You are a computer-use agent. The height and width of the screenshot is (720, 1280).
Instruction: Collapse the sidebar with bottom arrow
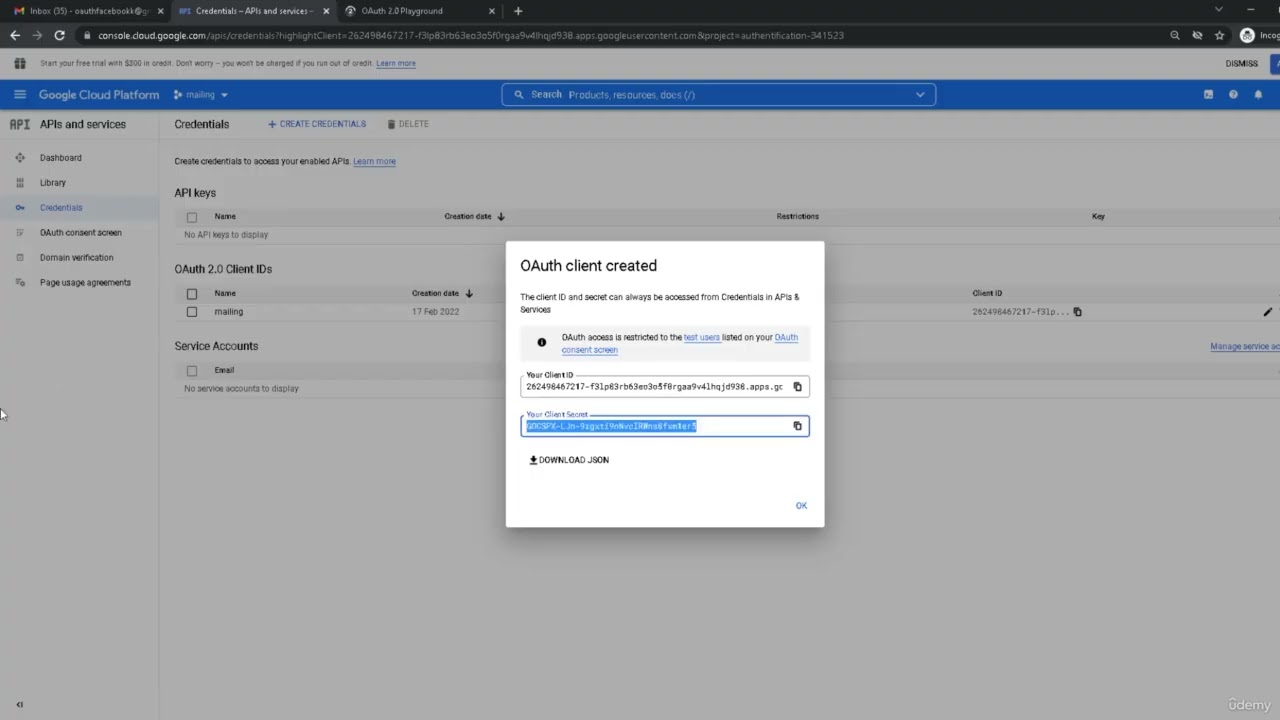click(20, 705)
